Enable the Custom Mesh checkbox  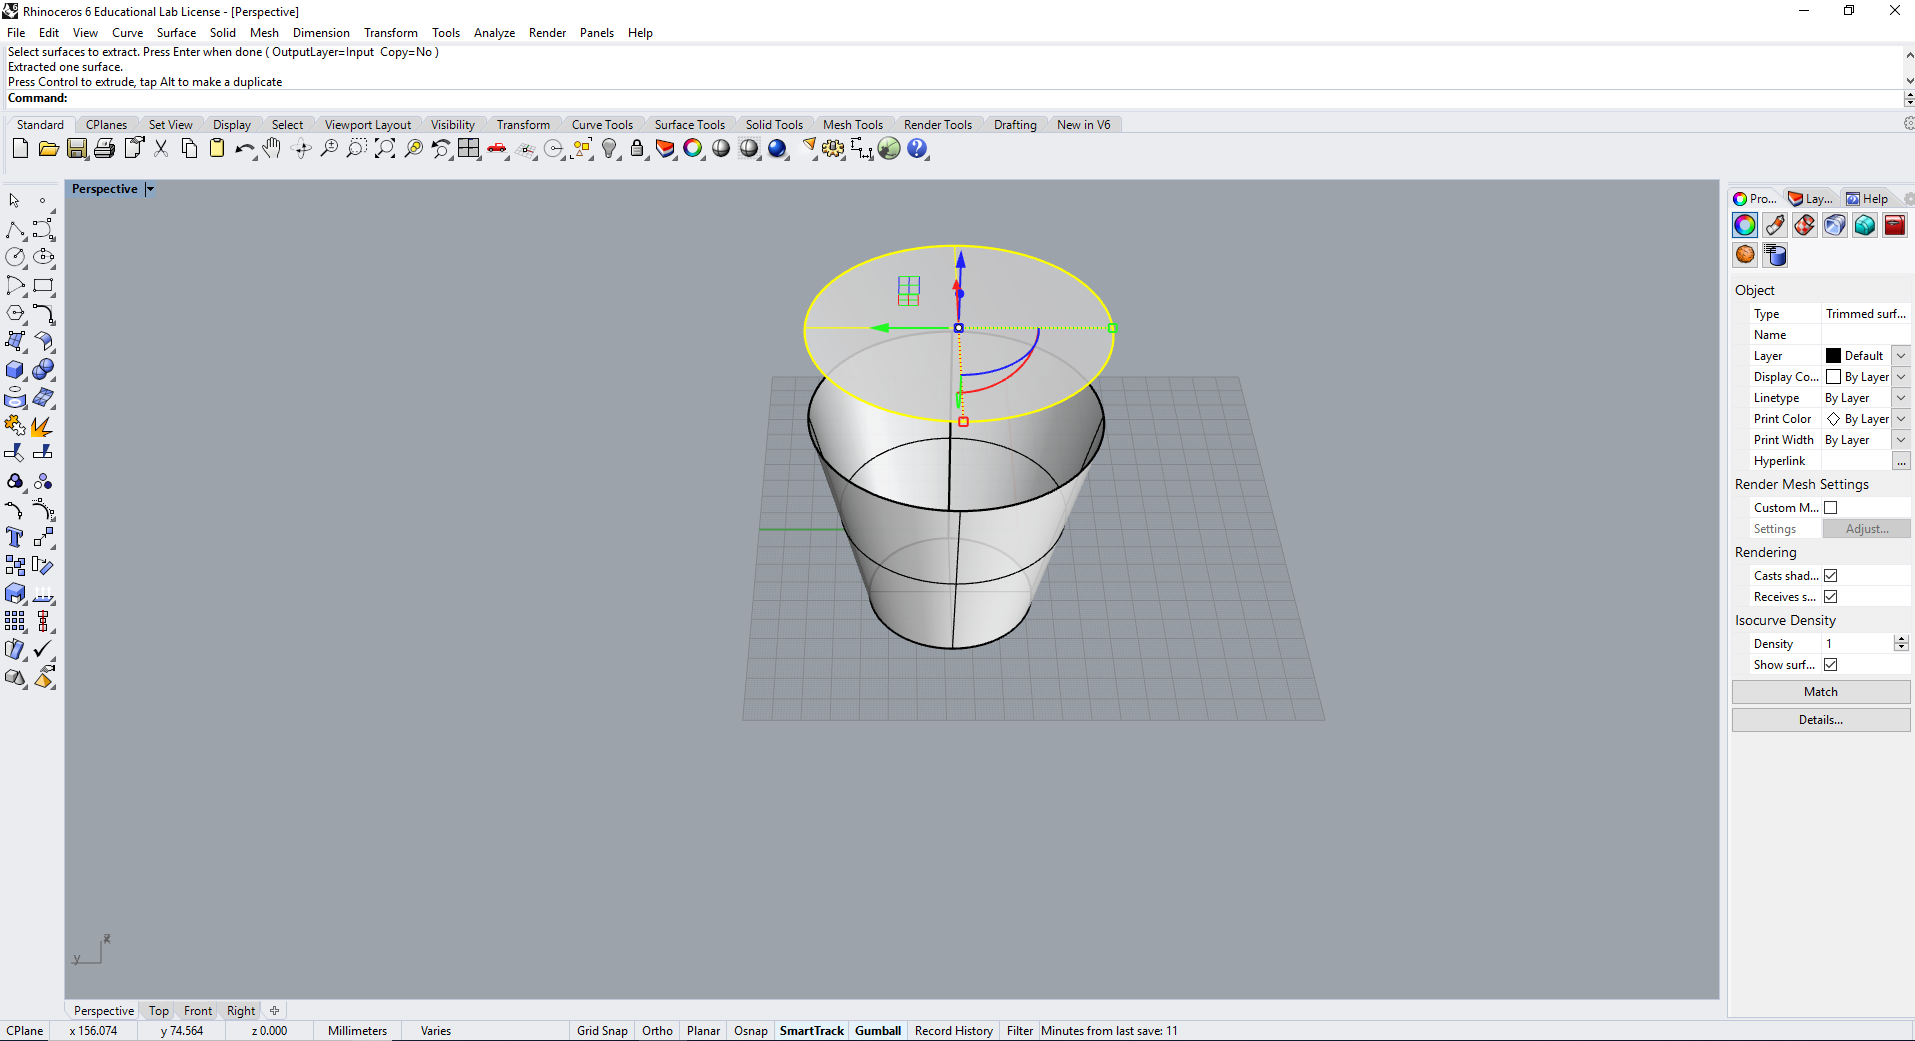1830,508
